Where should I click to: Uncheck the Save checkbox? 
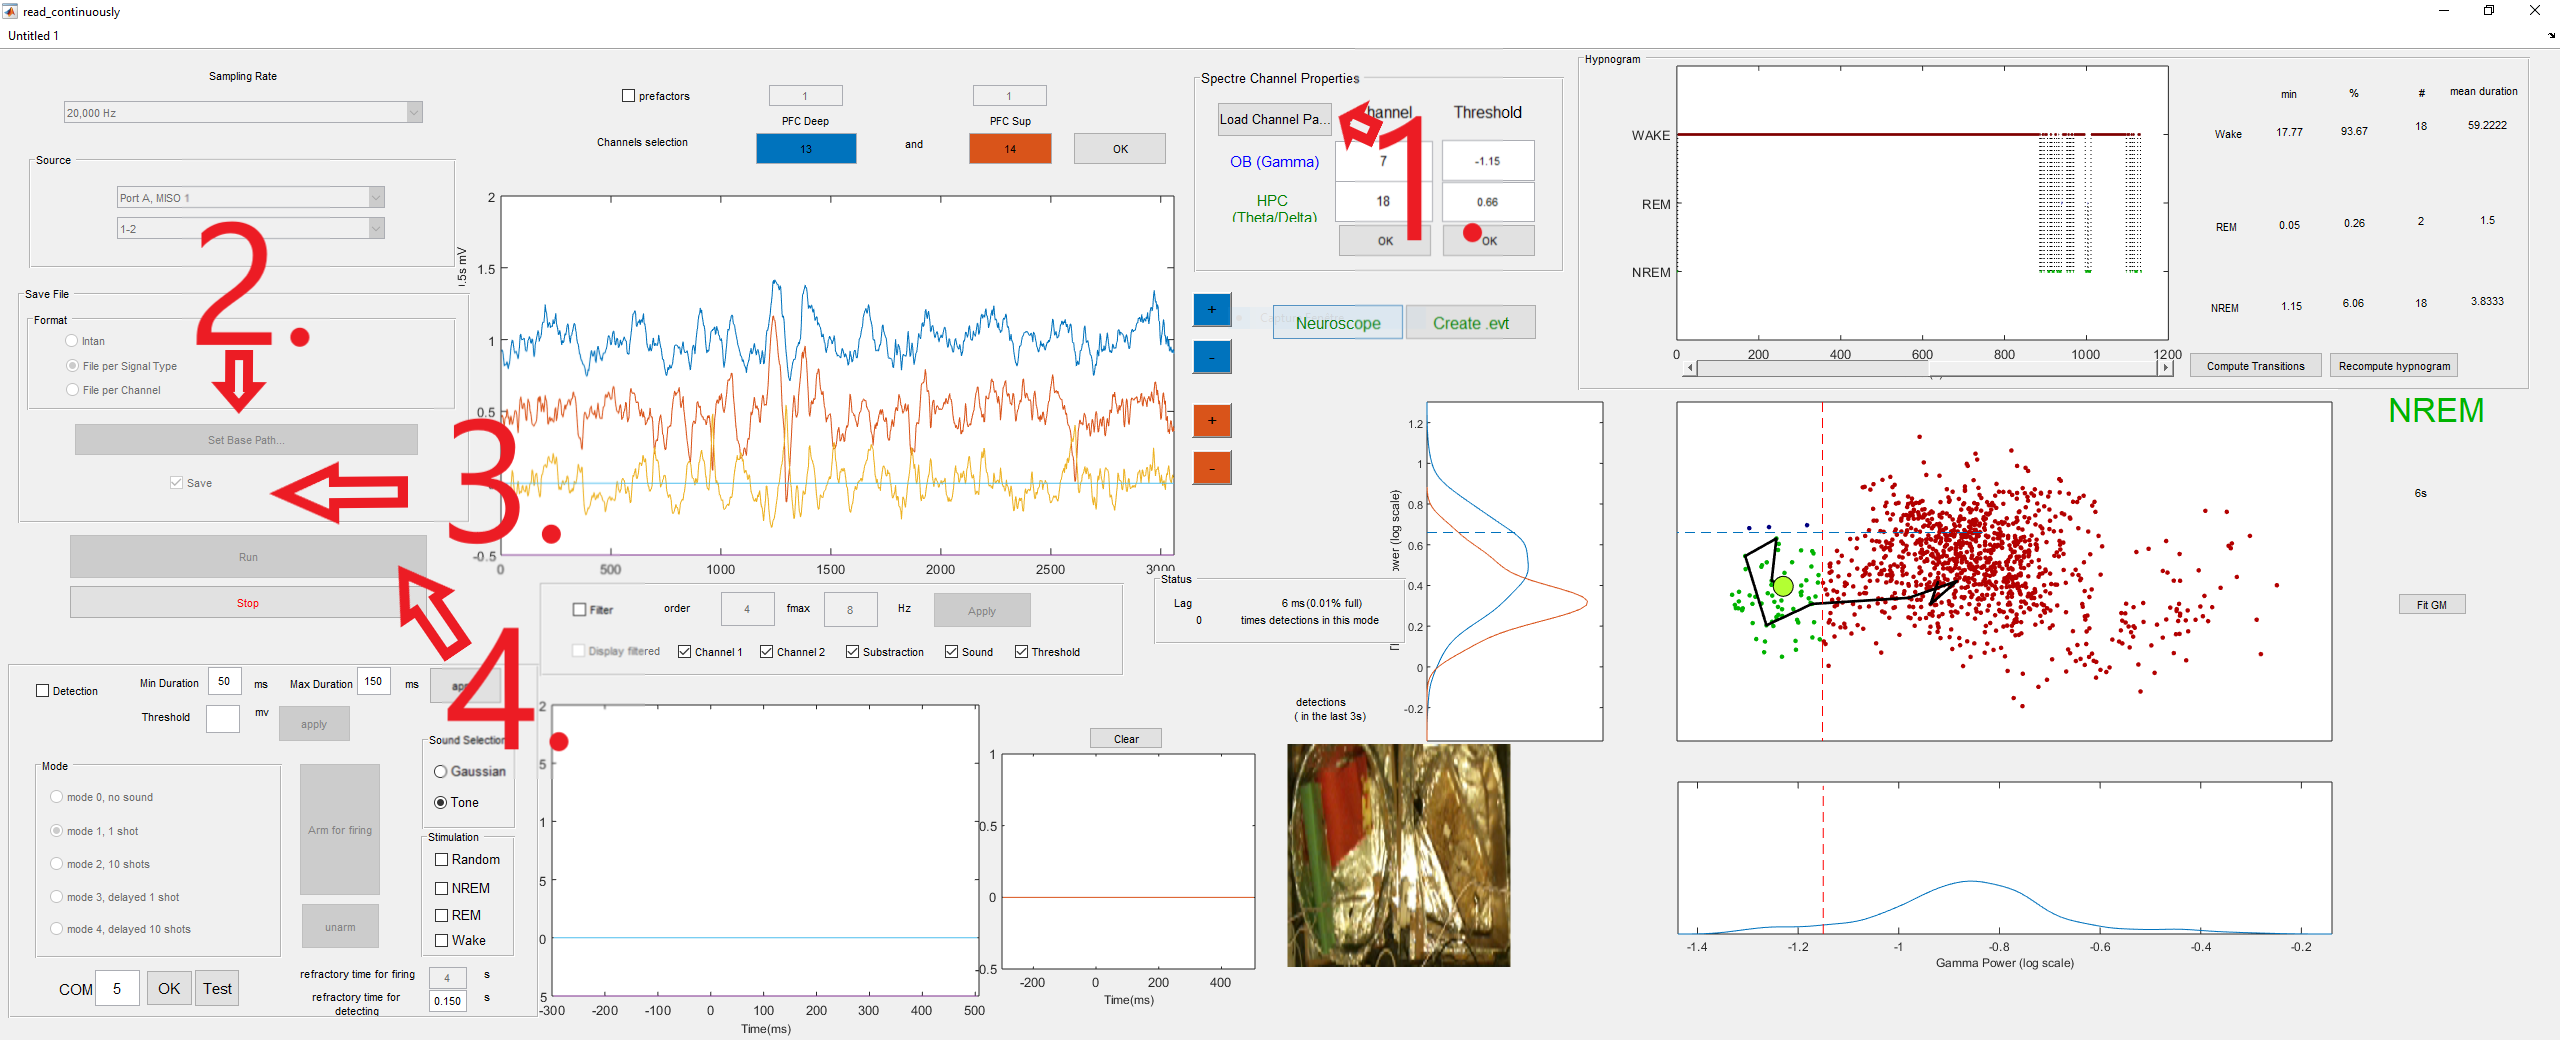click(174, 482)
